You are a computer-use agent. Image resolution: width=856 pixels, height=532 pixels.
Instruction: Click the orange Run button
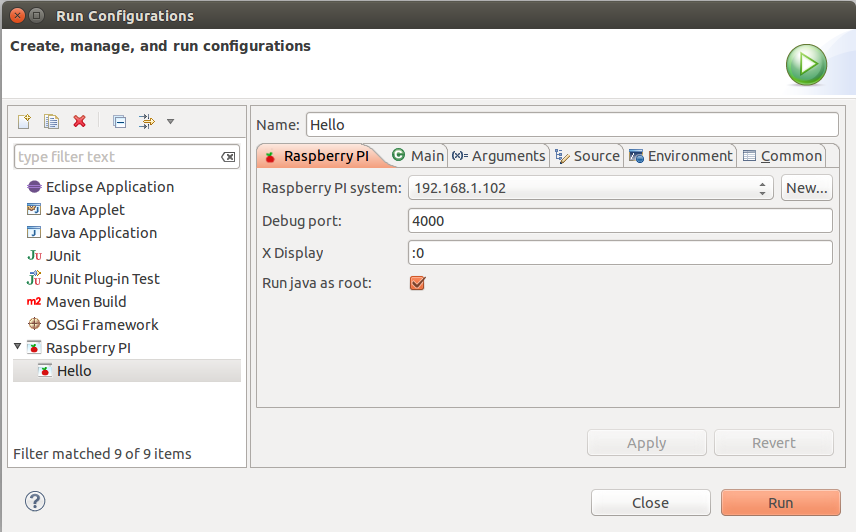(781, 503)
